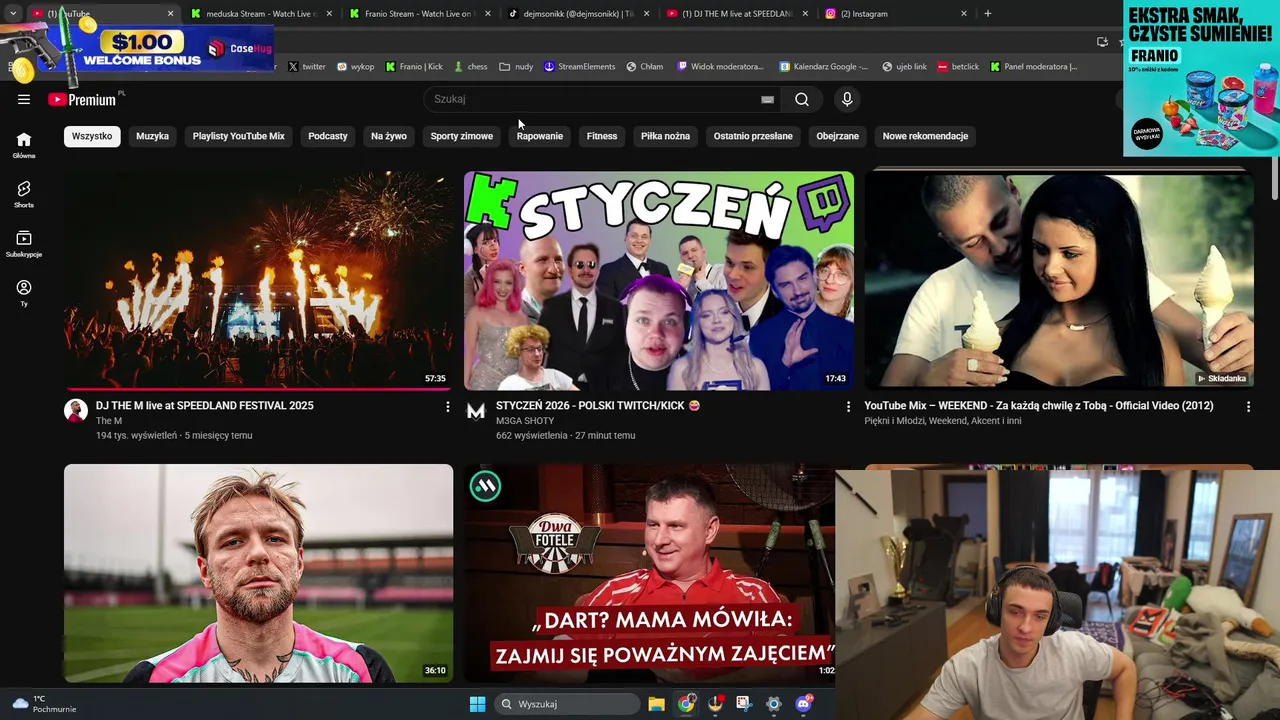The width and height of the screenshot is (1280, 720).
Task: Select the Piłka nożna chip
Action: click(665, 136)
